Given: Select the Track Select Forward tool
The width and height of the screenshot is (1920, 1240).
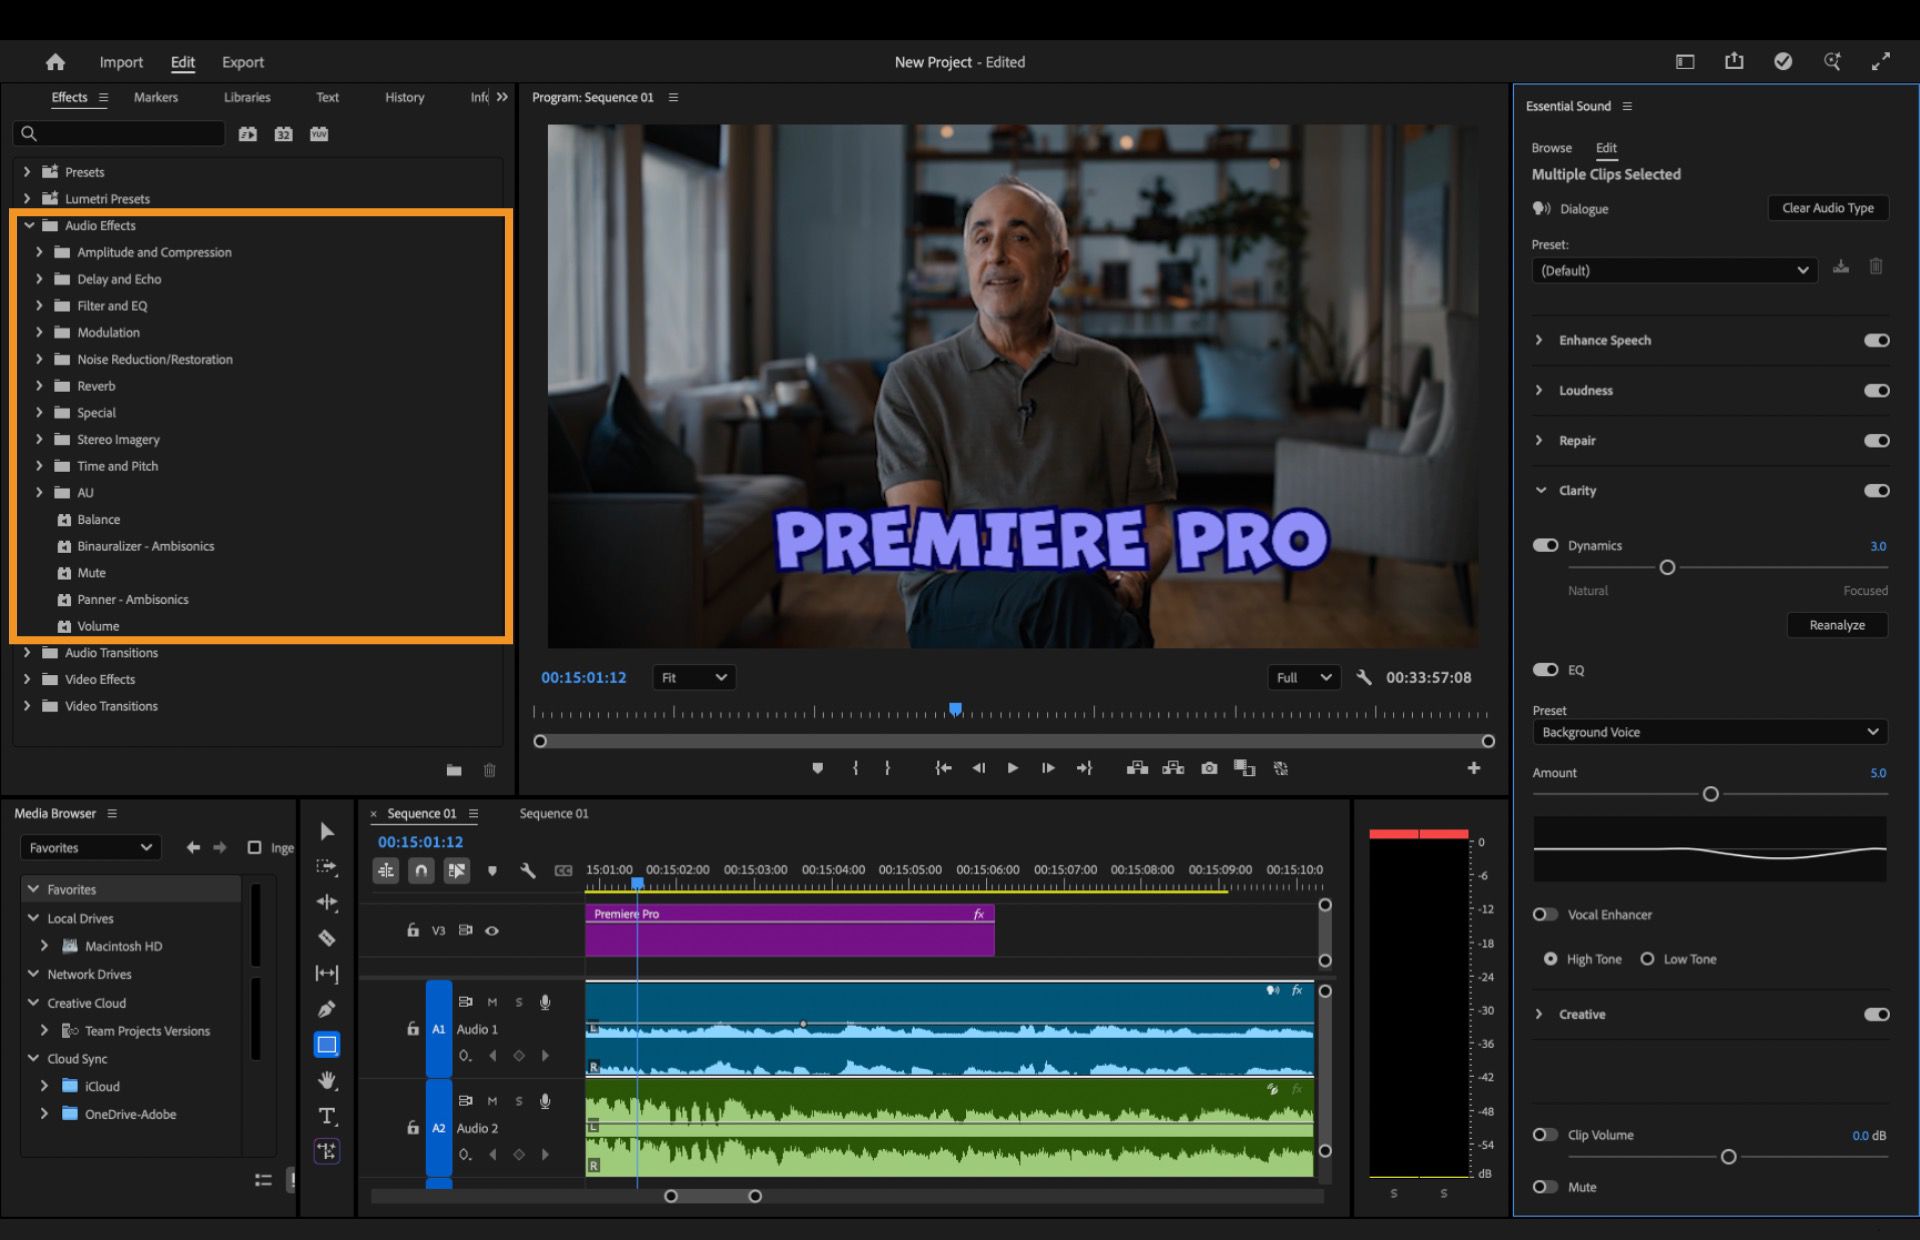Looking at the screenshot, I should click(326, 867).
